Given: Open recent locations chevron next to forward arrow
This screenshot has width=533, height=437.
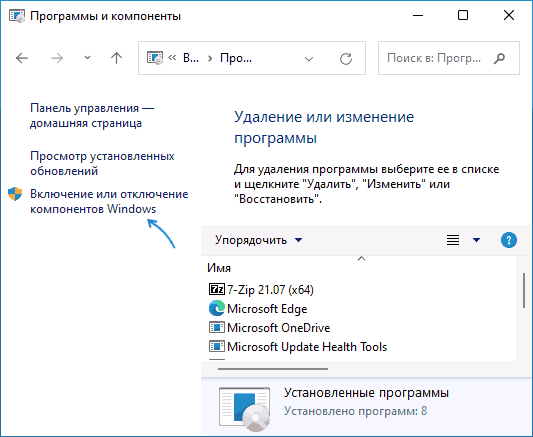Looking at the screenshot, I should pyautogui.click(x=87, y=58).
